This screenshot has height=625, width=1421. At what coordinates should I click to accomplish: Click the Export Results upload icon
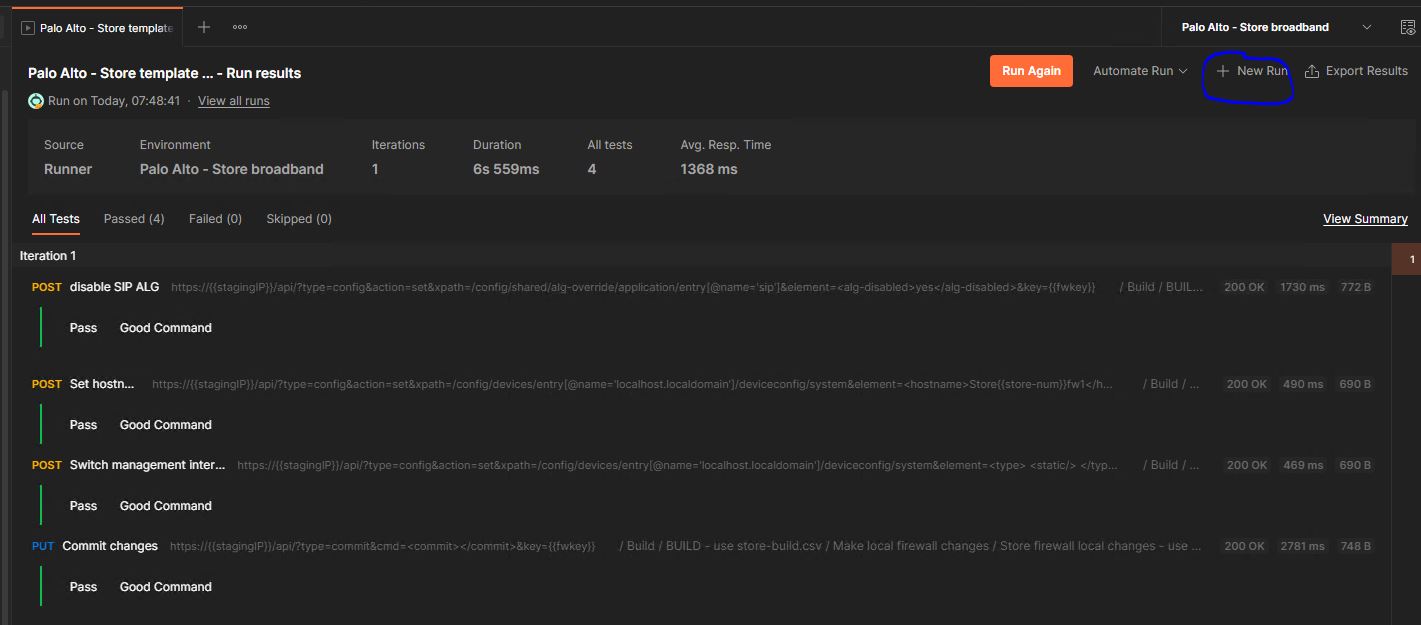(x=1313, y=70)
